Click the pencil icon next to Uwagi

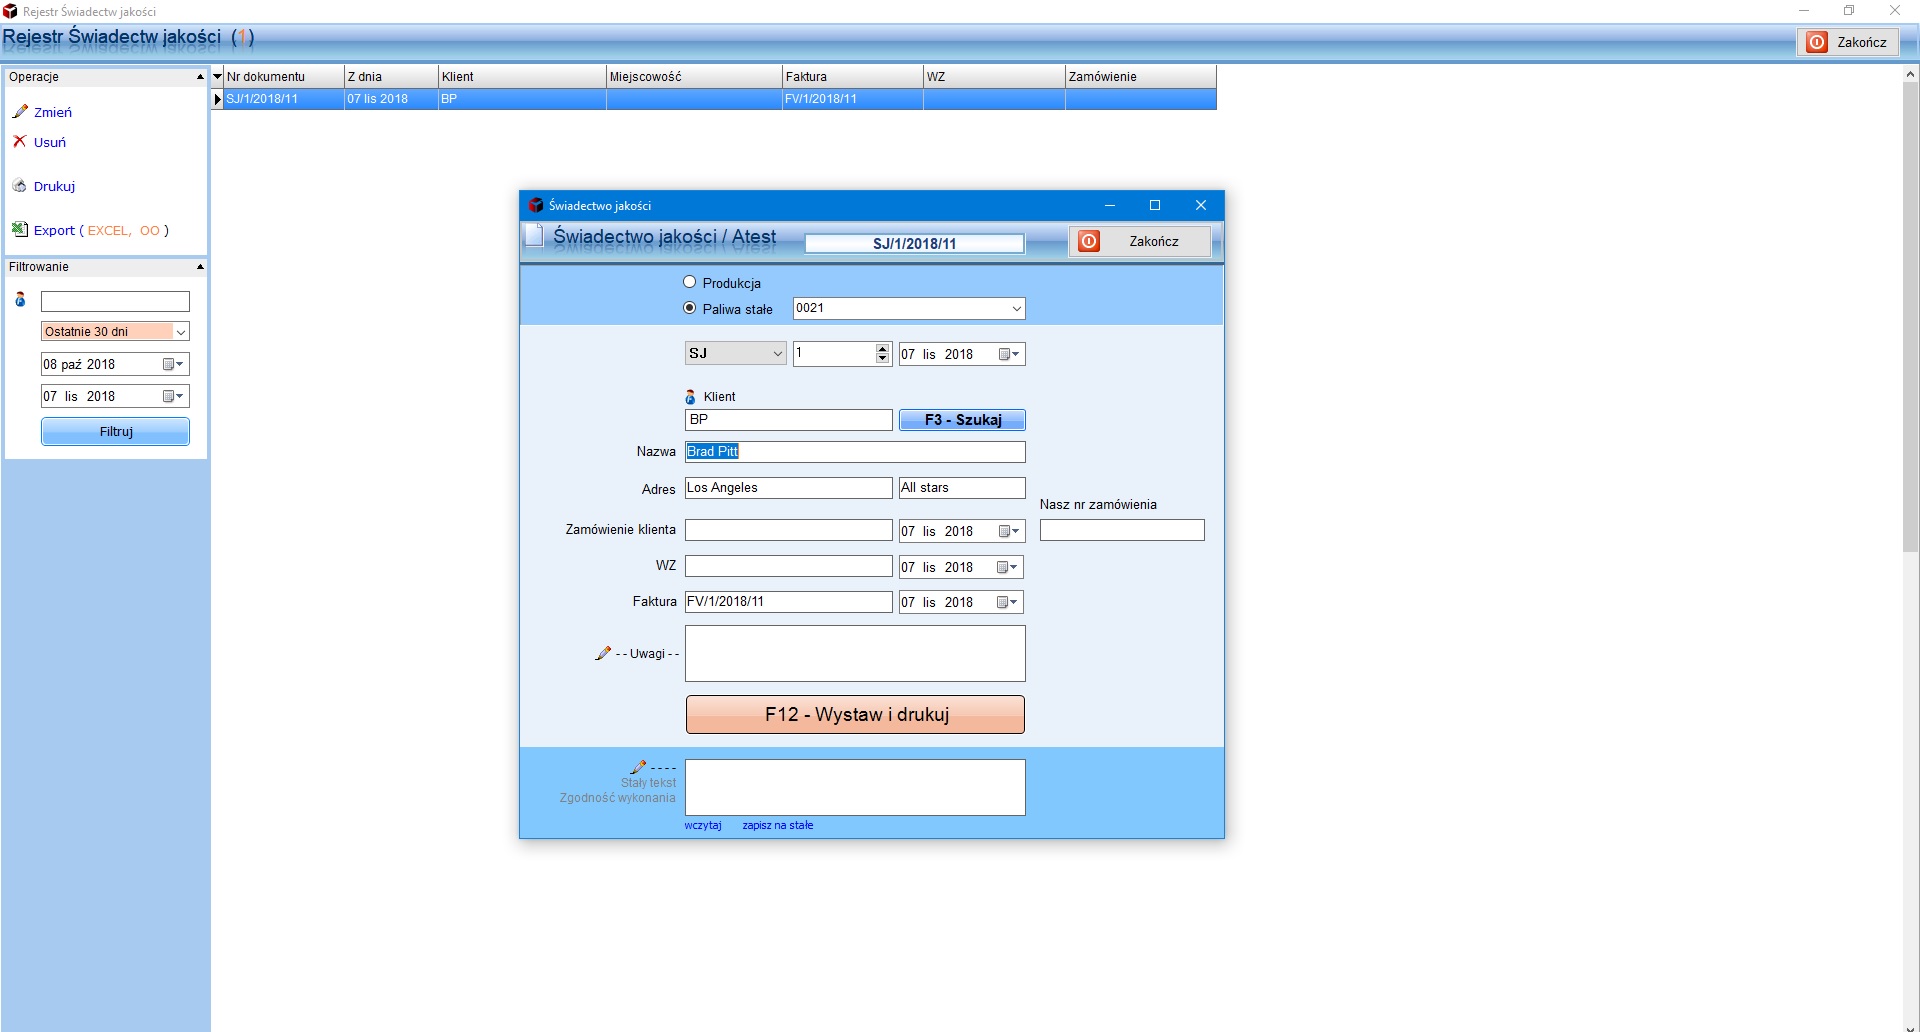(x=603, y=653)
